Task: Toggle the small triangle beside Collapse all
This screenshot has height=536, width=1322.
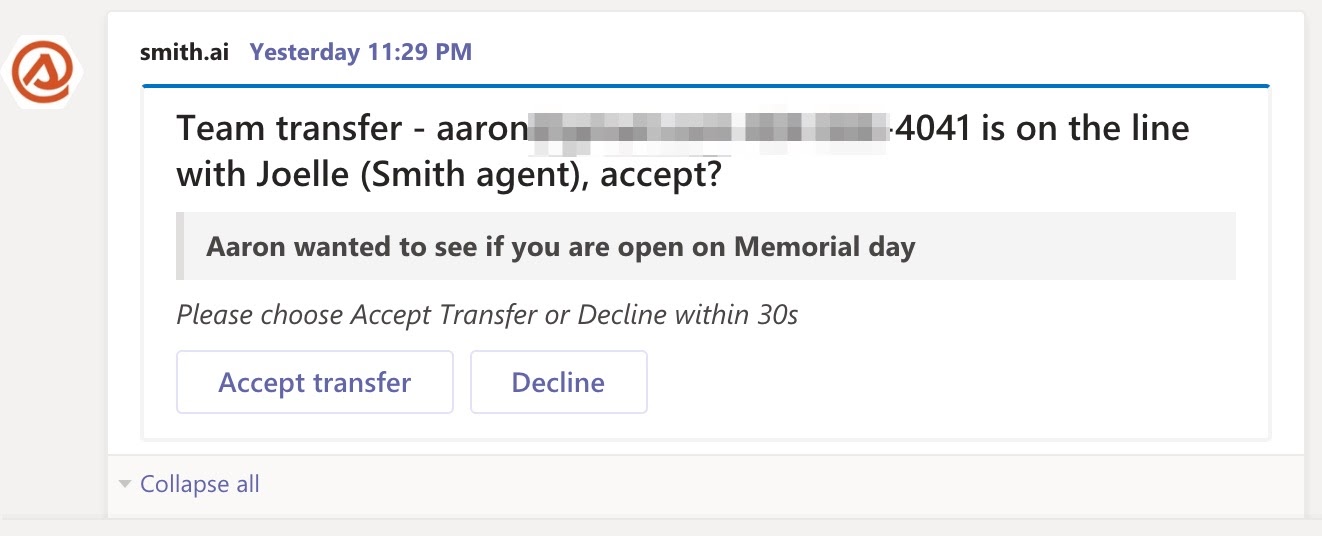Action: 125,484
